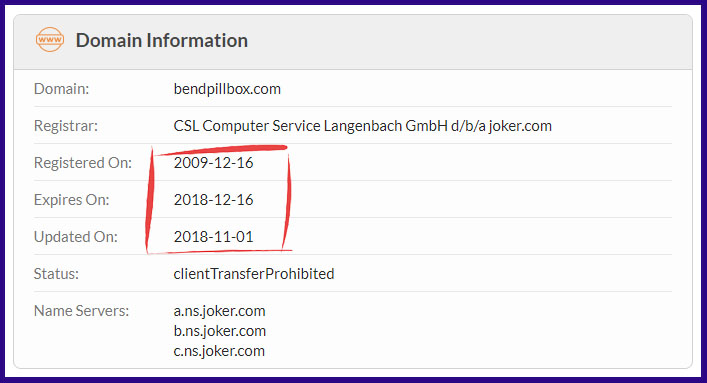
Task: Select name server b.ns.joker.com
Action: (x=220, y=331)
